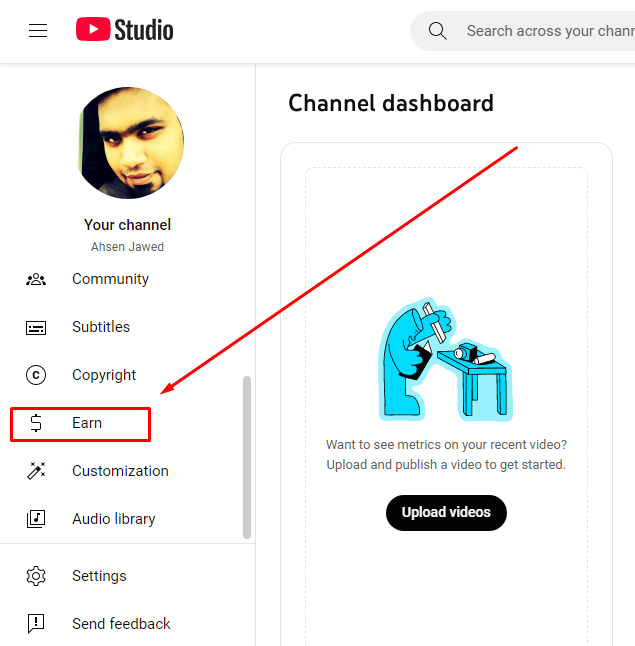
Task: Click the 'Your channel' label
Action: coord(127,225)
